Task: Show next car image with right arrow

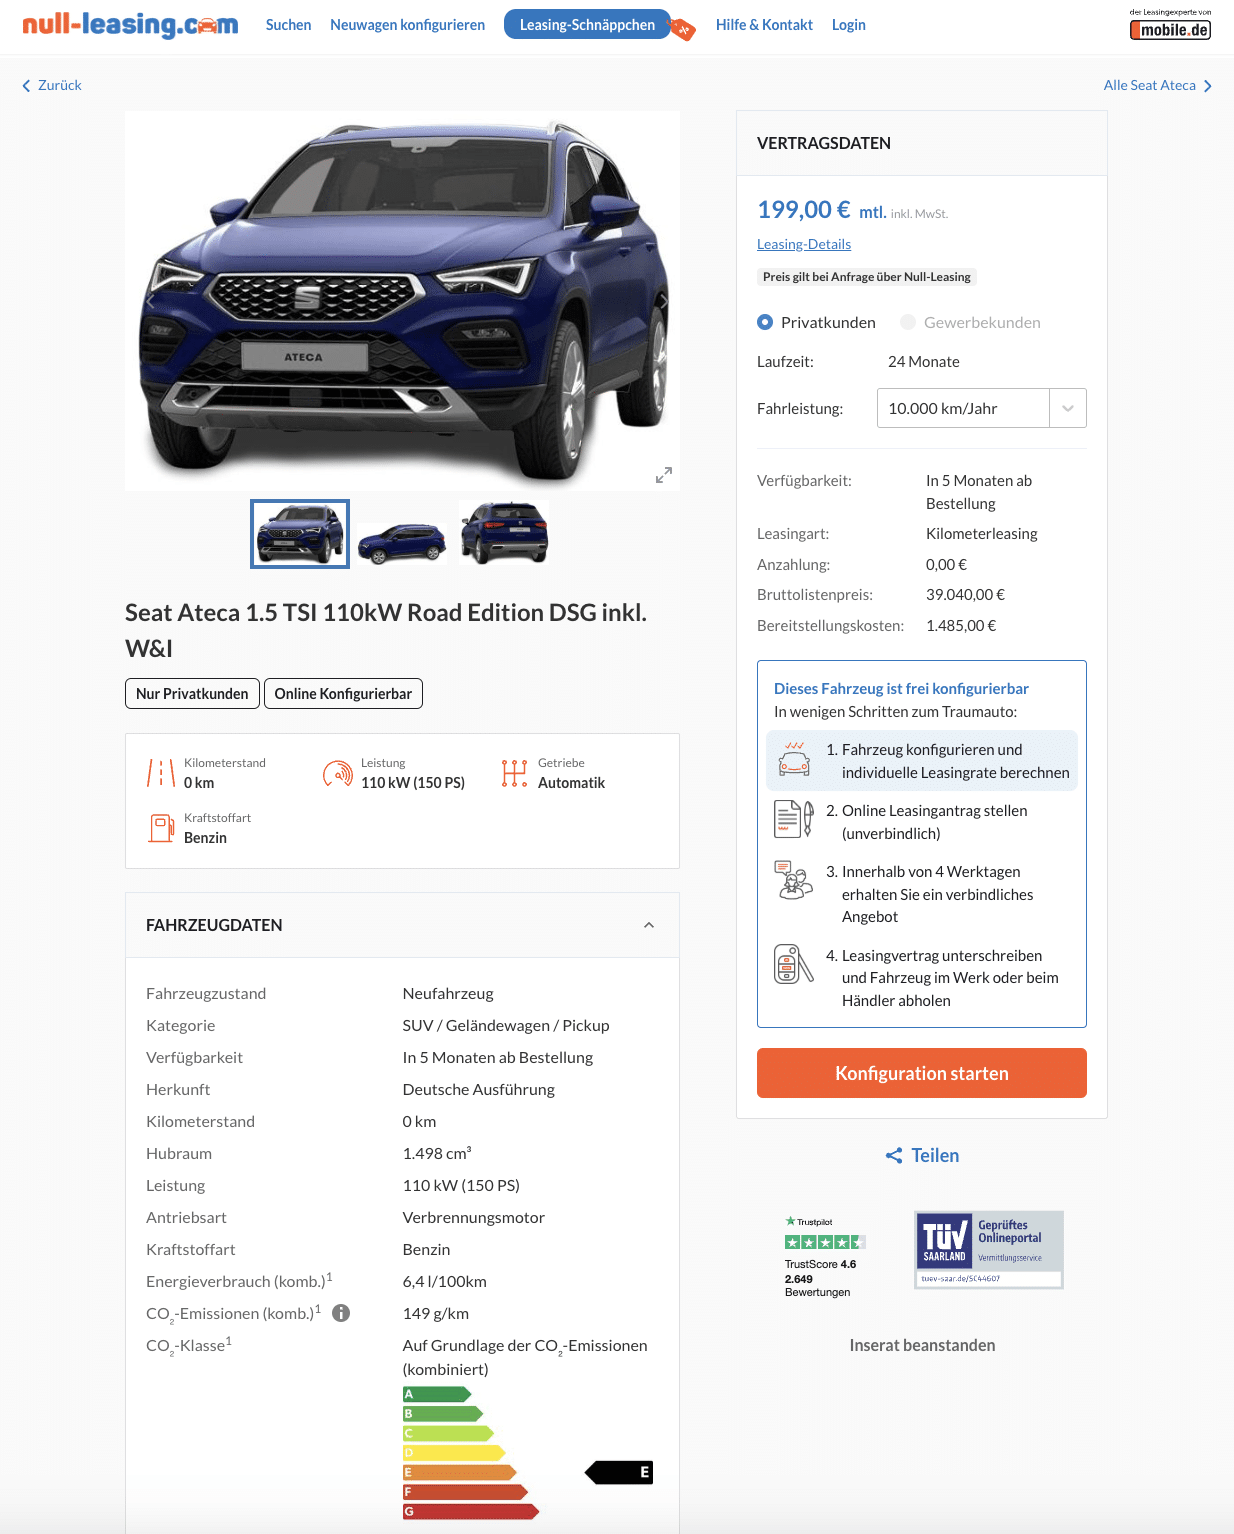Action: click(663, 301)
